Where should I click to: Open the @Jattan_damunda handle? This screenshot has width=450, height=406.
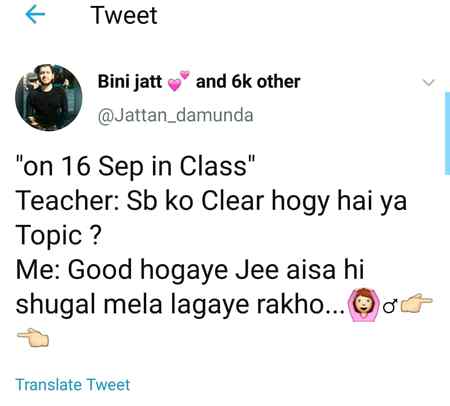[175, 115]
